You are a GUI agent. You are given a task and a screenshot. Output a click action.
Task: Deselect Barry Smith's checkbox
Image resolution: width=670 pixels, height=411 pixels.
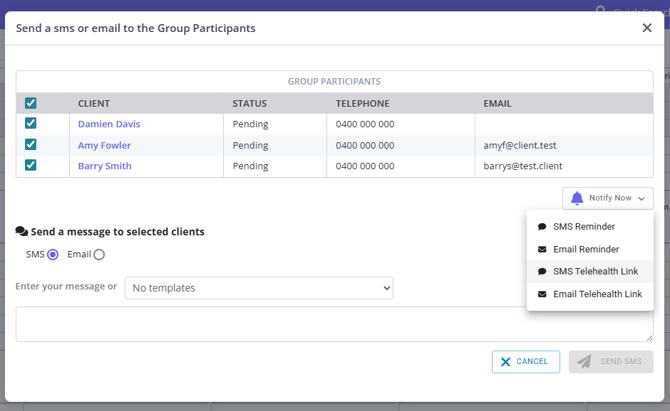(31, 166)
